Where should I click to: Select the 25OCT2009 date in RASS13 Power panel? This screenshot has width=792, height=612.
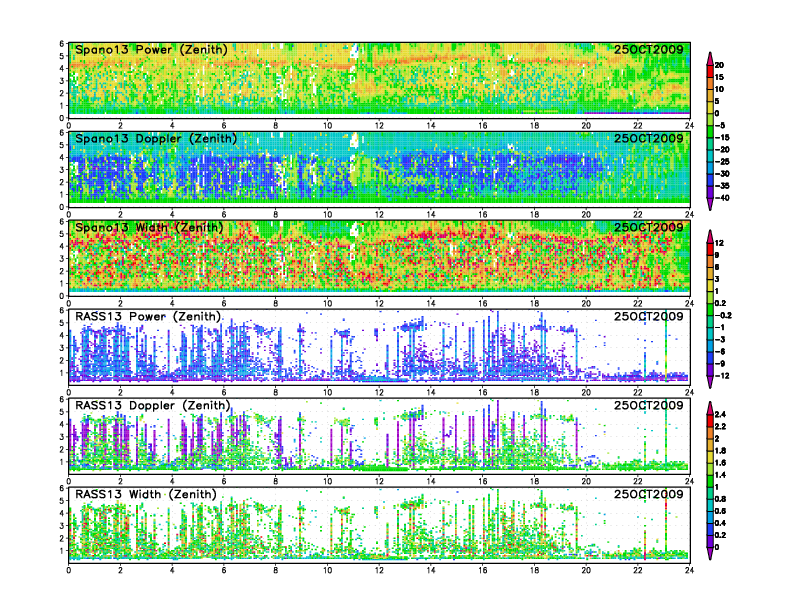tap(649, 316)
